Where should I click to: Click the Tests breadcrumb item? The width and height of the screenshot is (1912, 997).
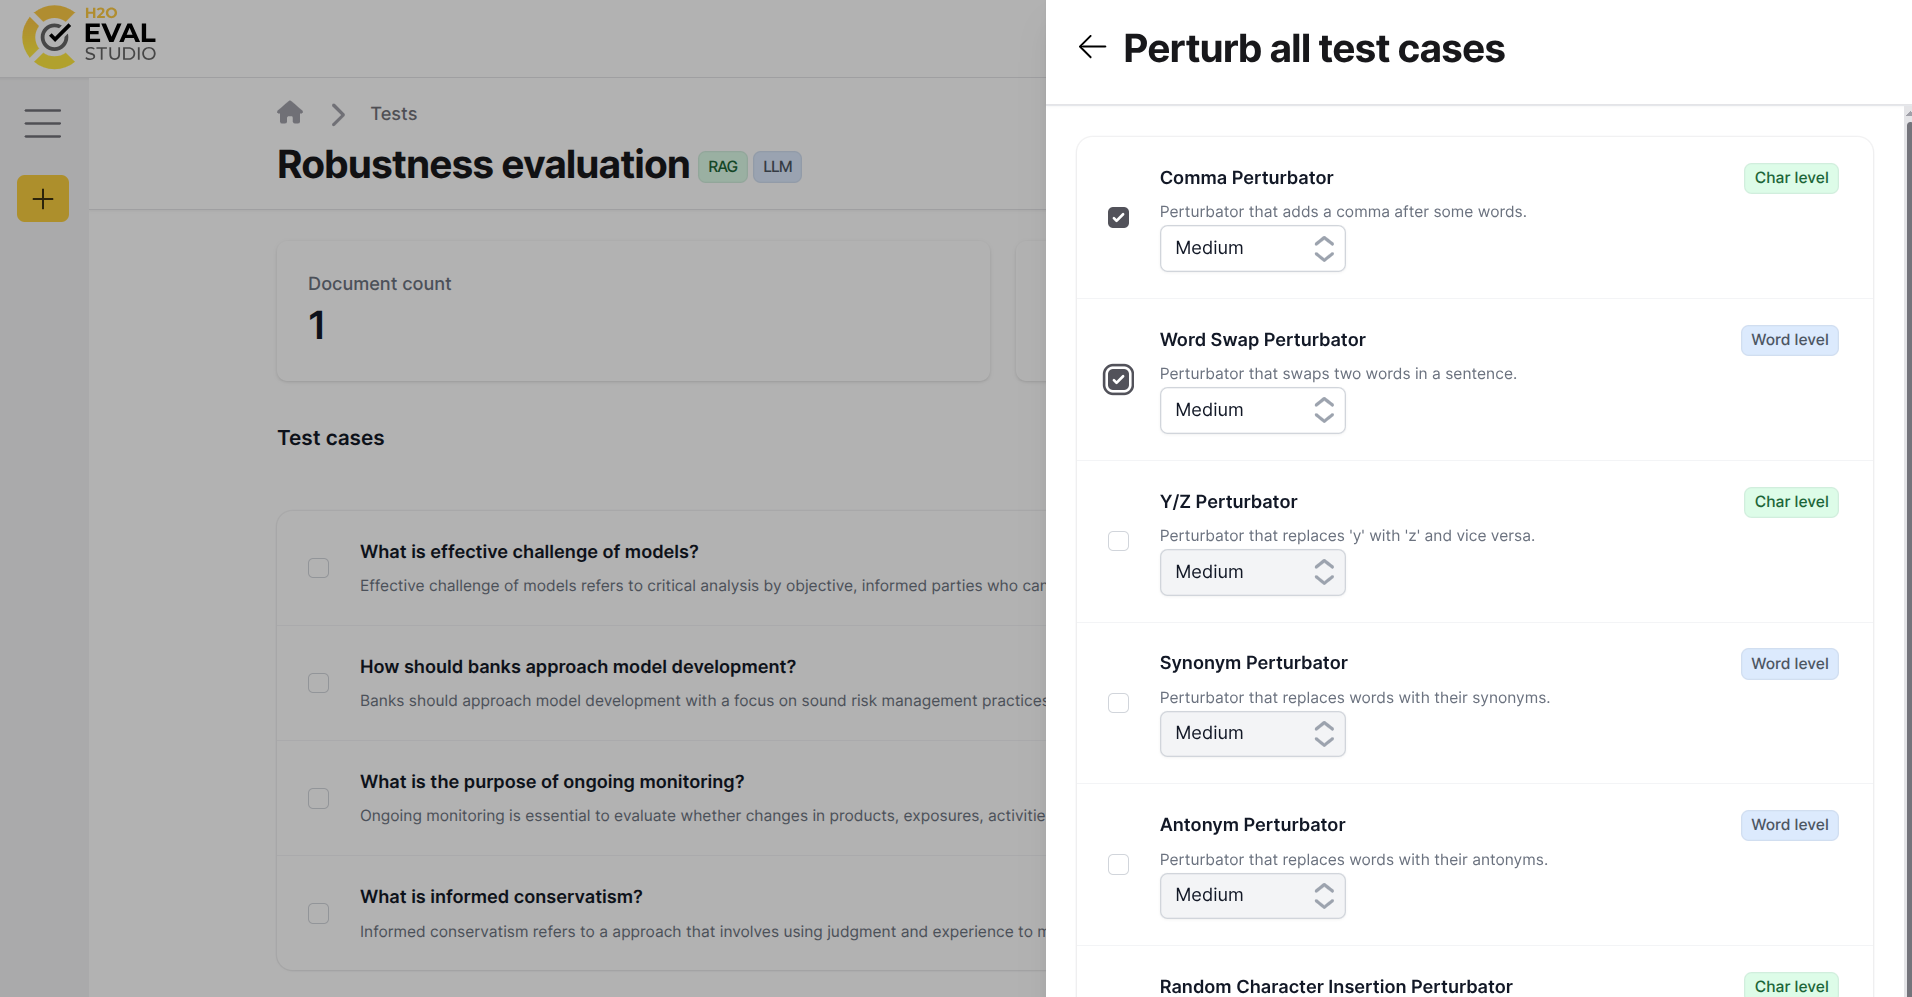[x=393, y=113]
